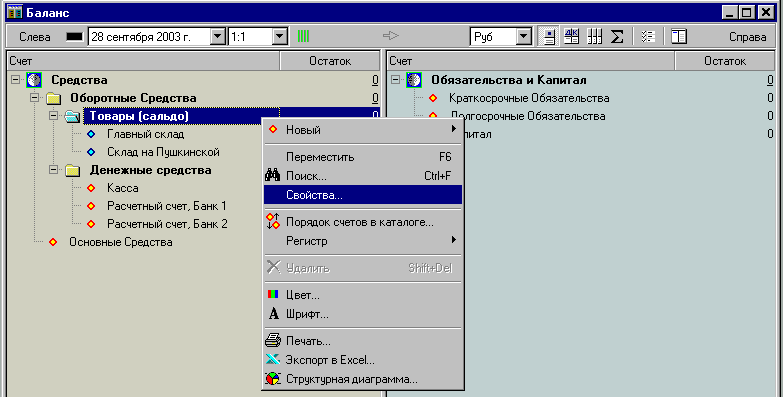Click the Средства globe icon

(34, 80)
